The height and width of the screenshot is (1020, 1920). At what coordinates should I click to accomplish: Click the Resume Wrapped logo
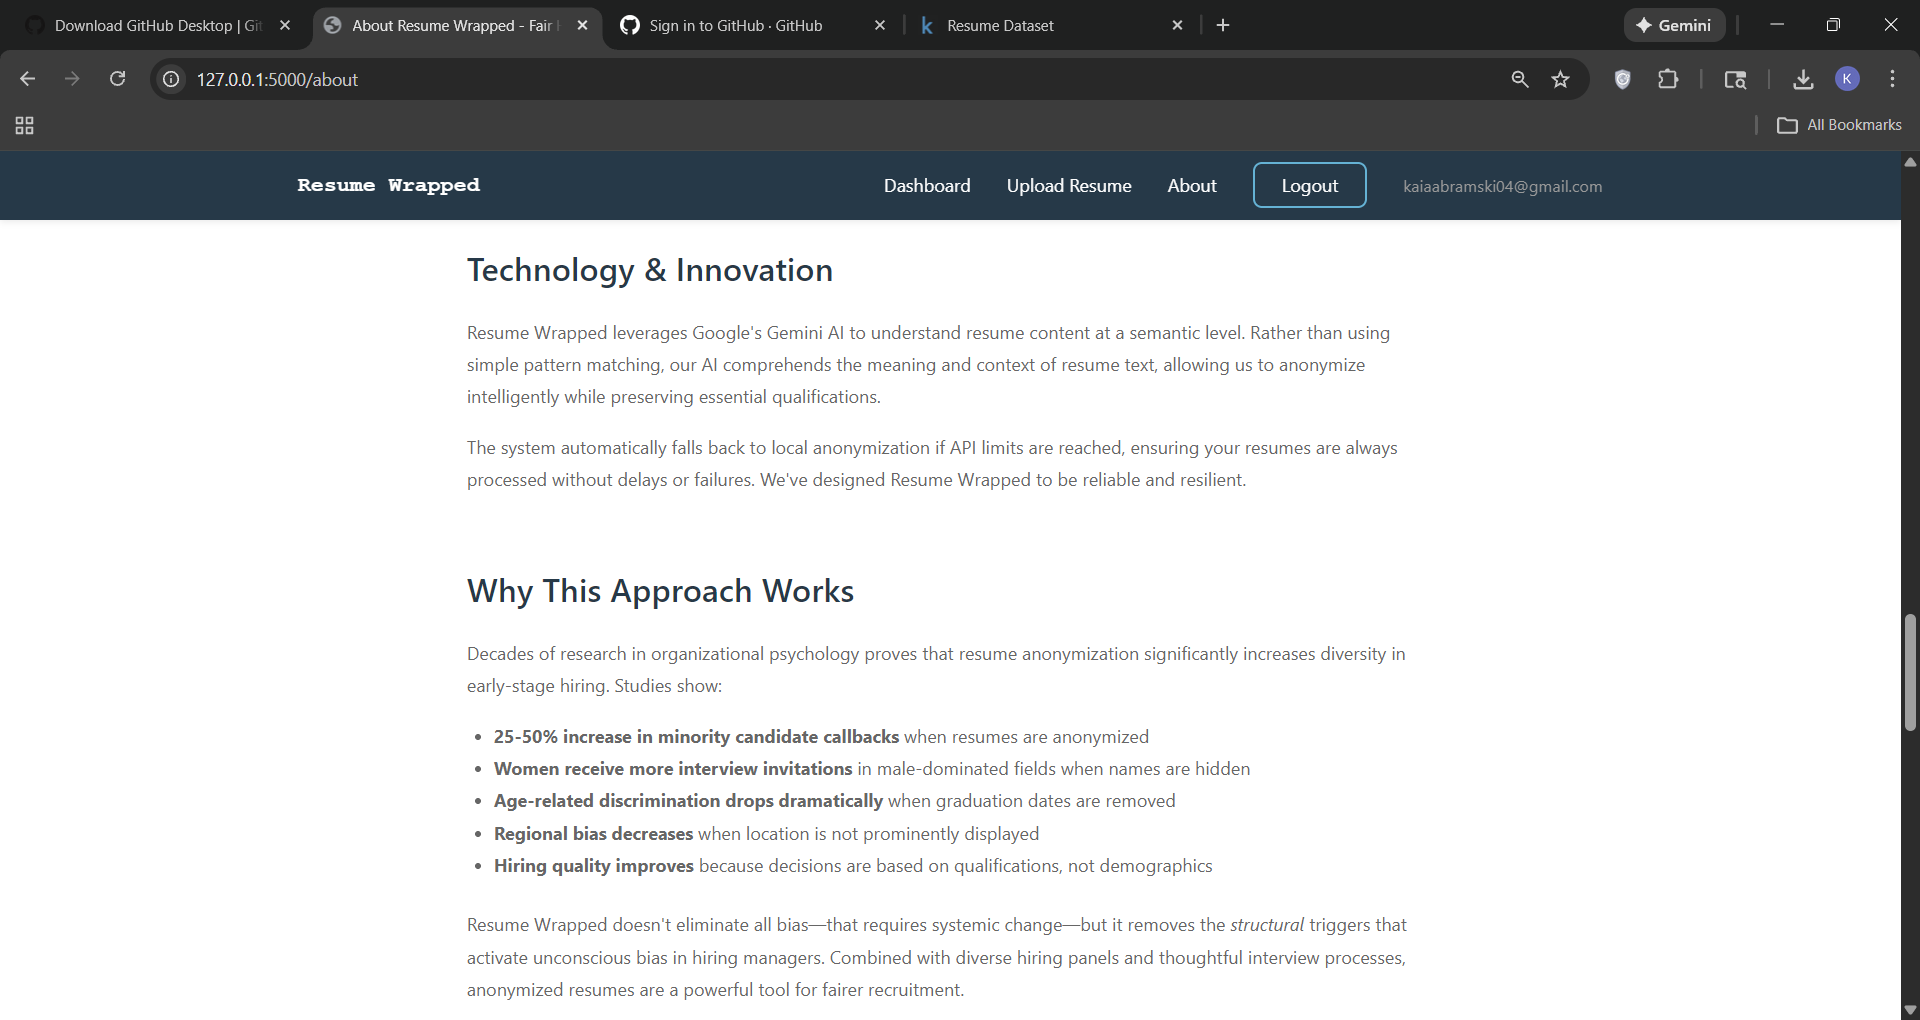pos(388,185)
